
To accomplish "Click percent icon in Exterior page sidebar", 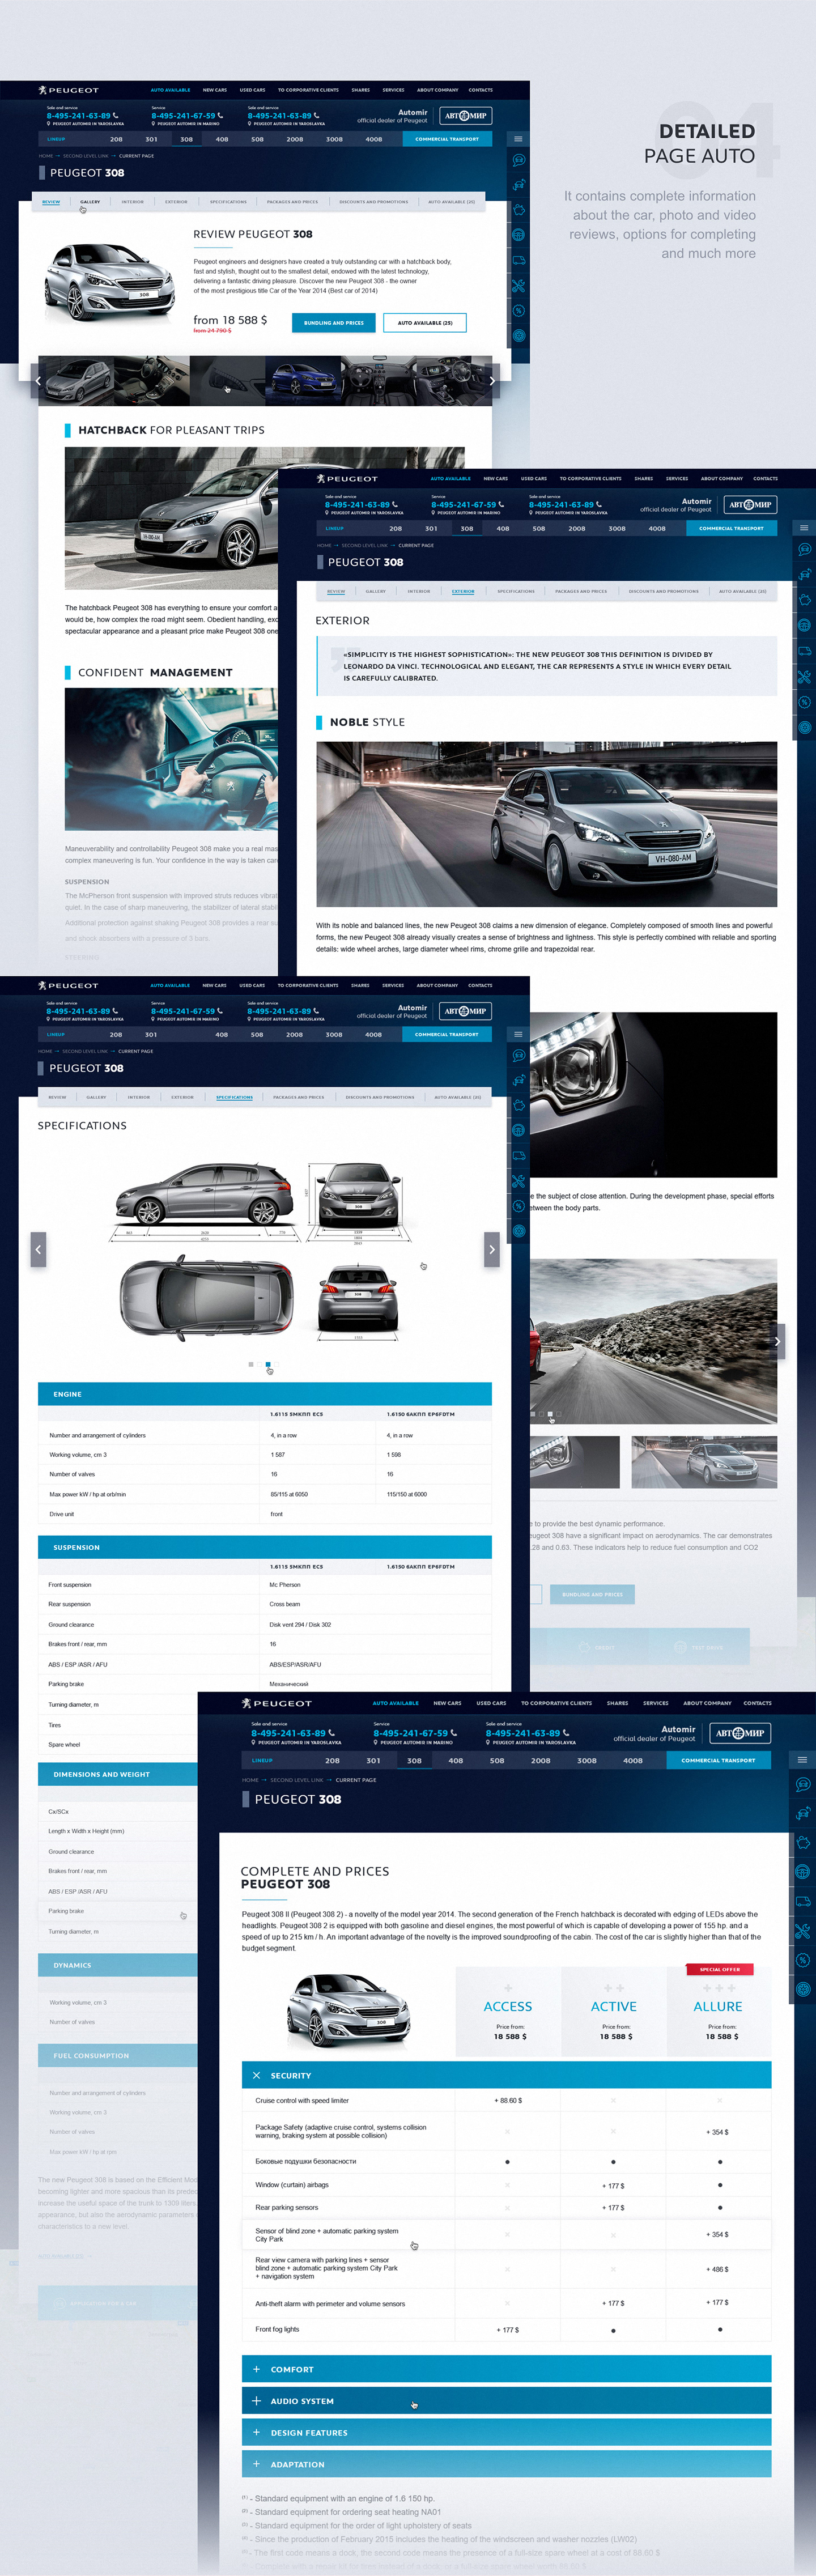I will click(804, 702).
